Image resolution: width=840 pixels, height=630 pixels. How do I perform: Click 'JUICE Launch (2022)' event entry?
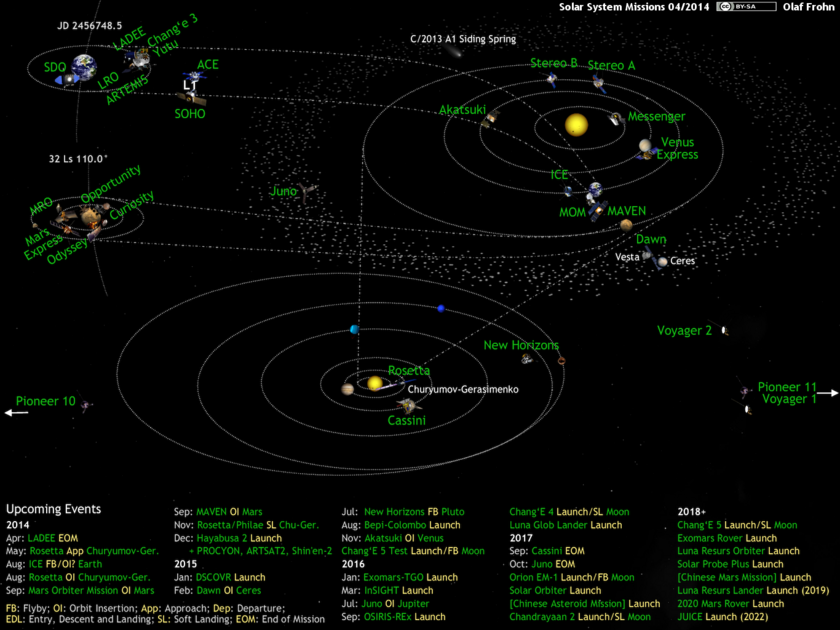(x=722, y=617)
